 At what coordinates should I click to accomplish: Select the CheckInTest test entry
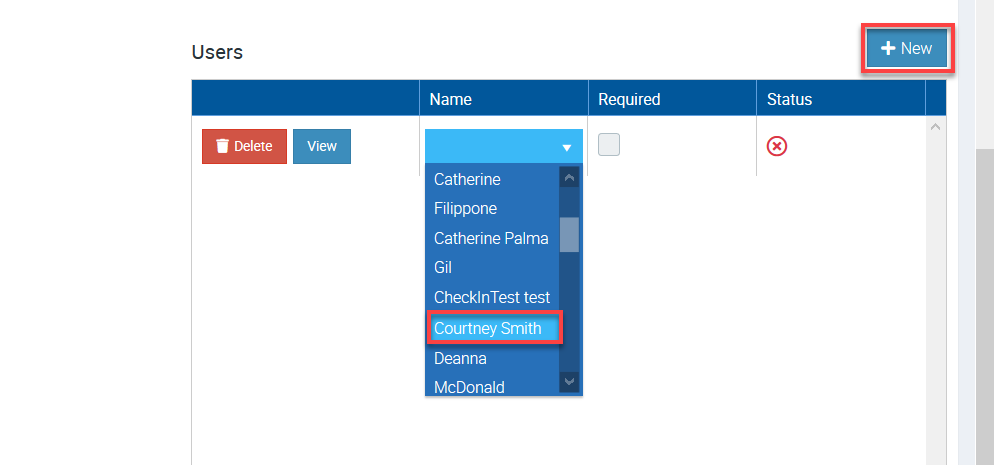pos(492,298)
